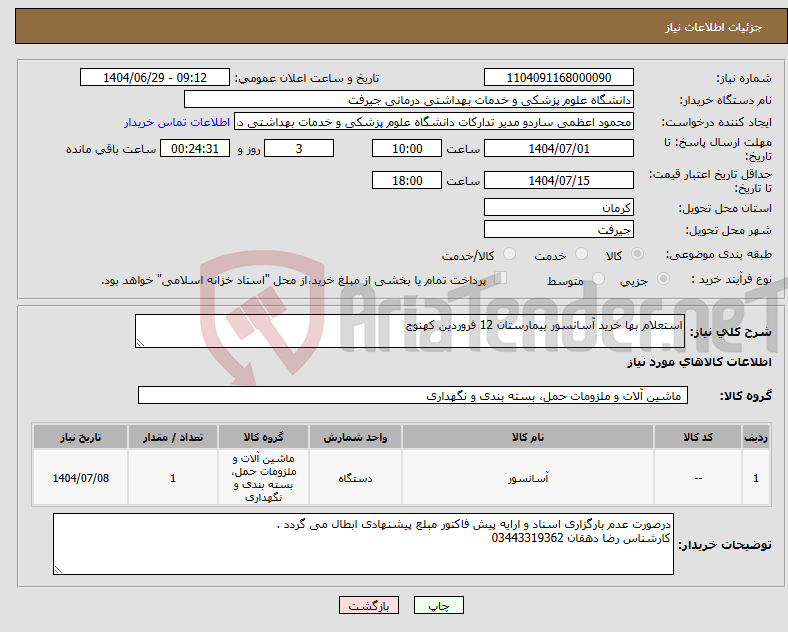Click the buyer organization name field
788x632 pixels.
pyautogui.click(x=409, y=99)
